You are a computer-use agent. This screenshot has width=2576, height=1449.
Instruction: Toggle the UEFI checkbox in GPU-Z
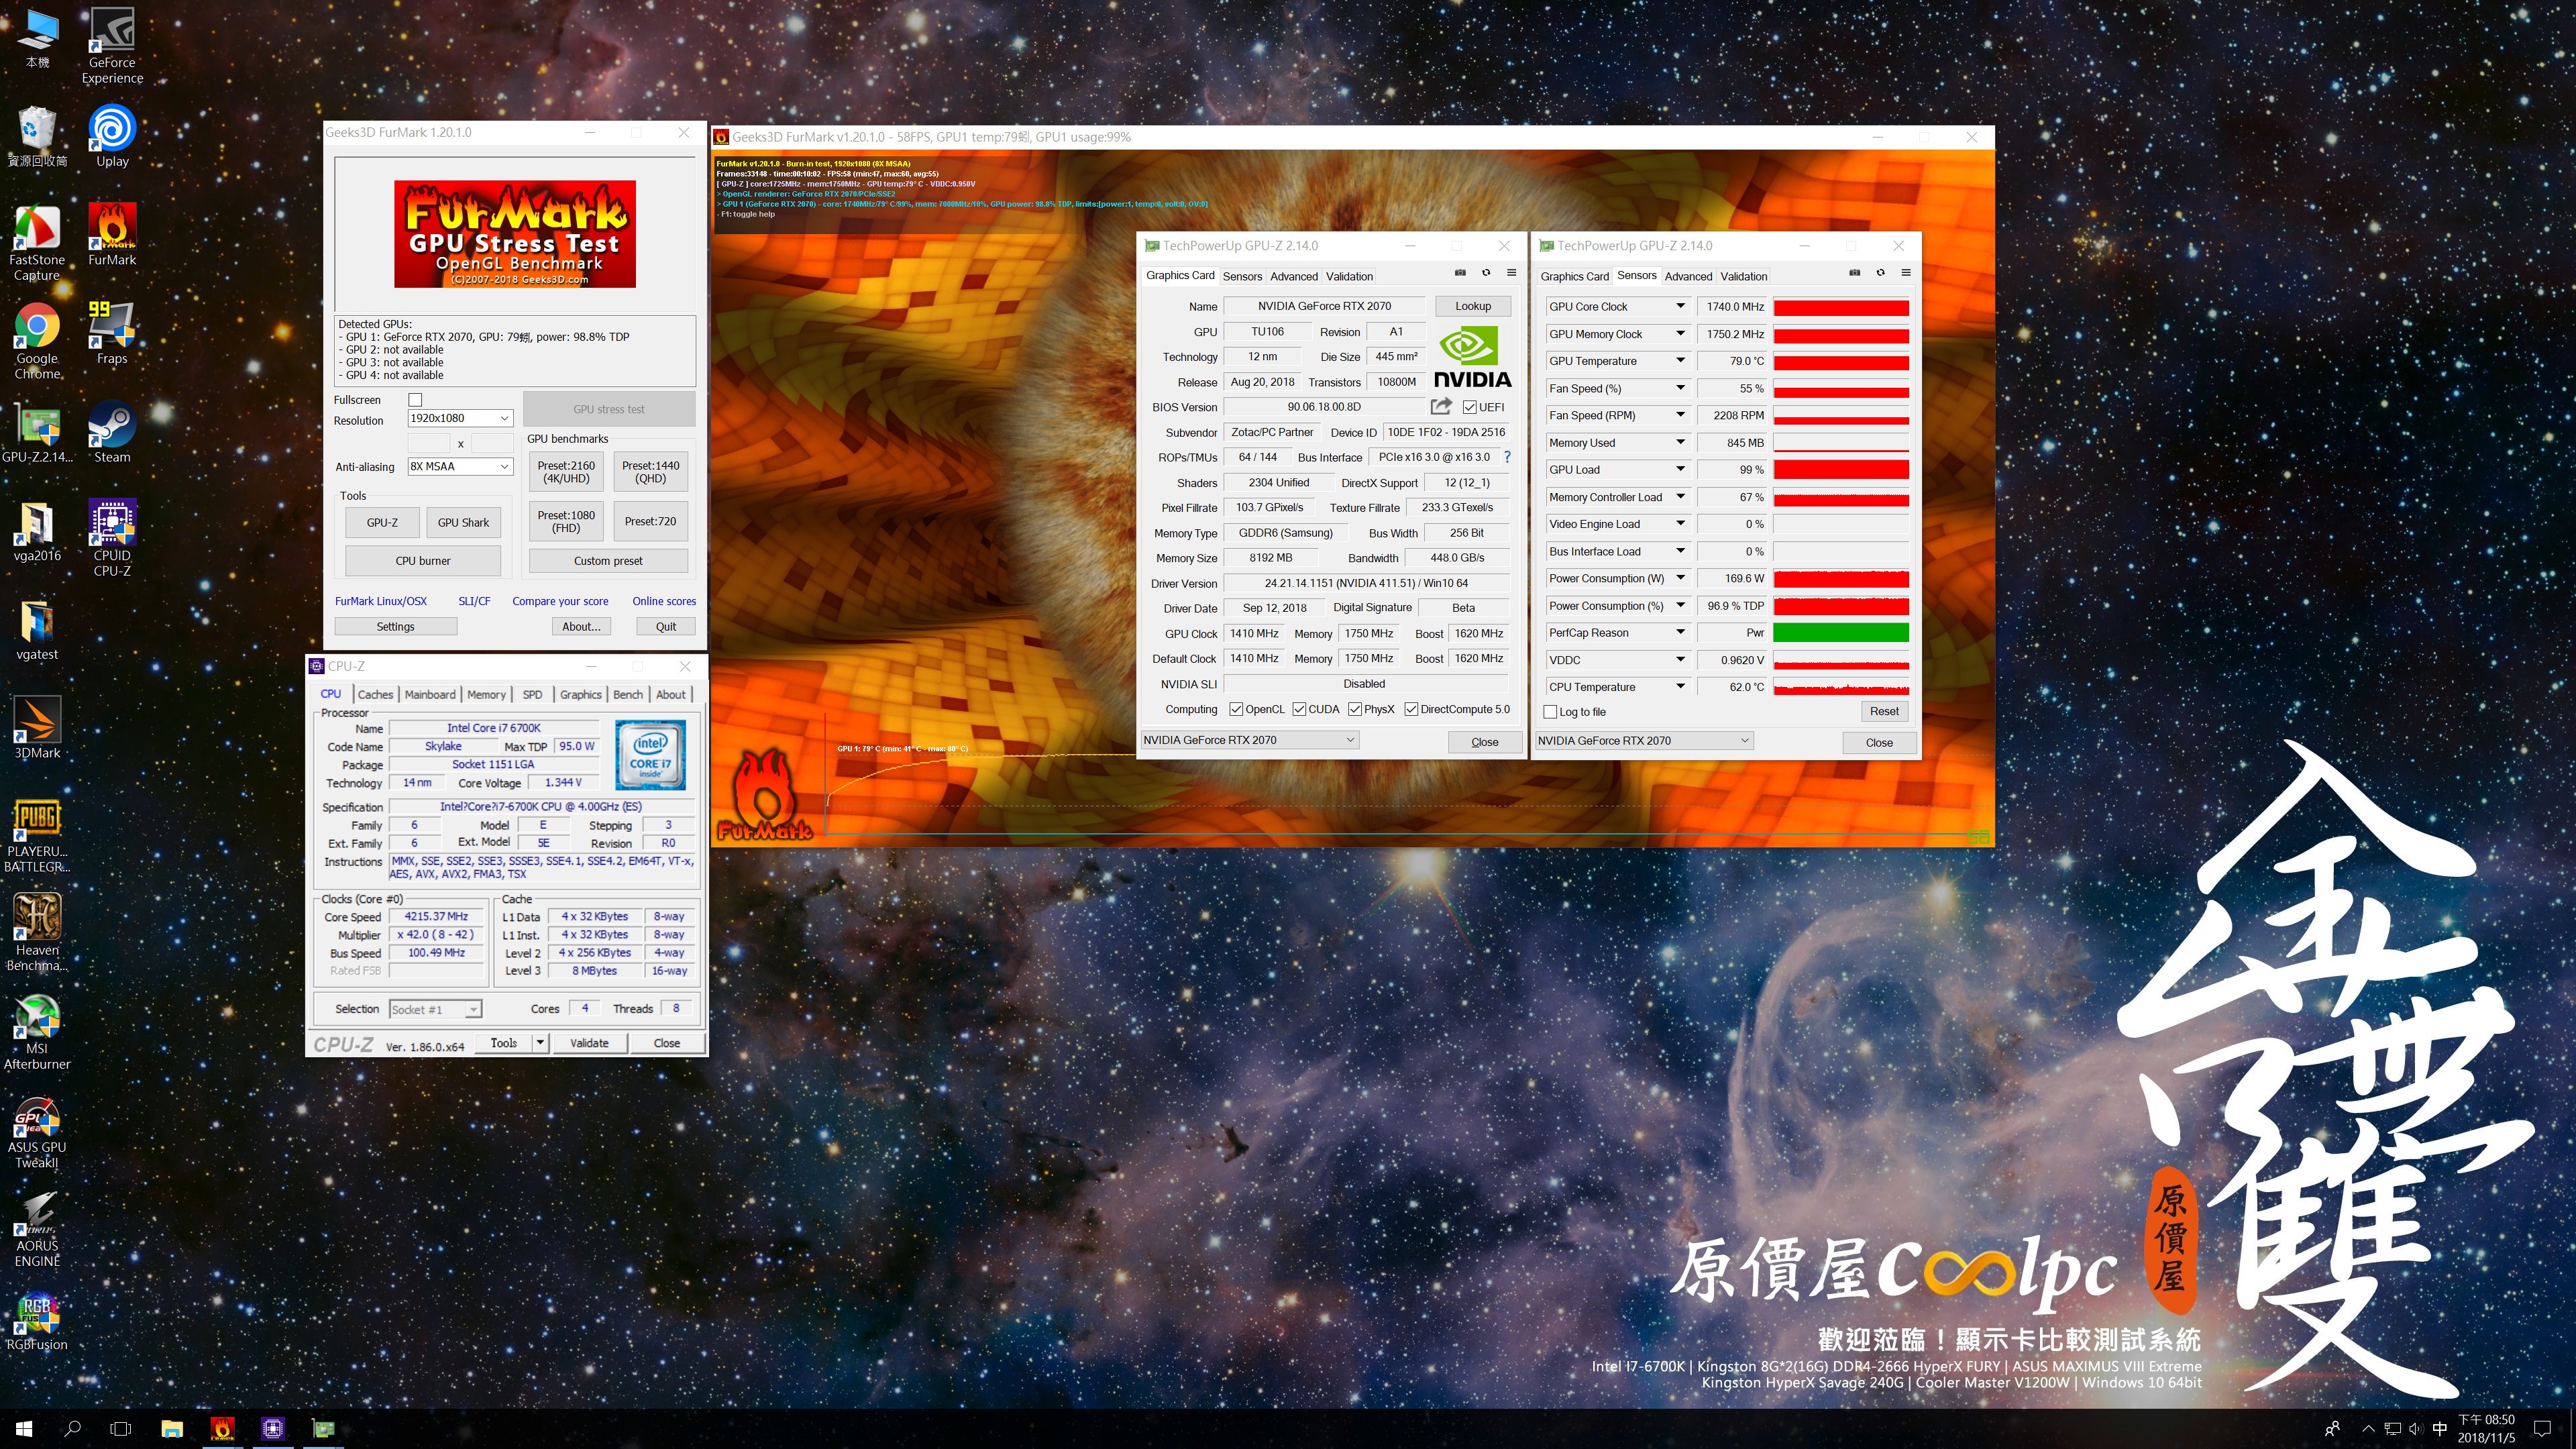(1469, 407)
